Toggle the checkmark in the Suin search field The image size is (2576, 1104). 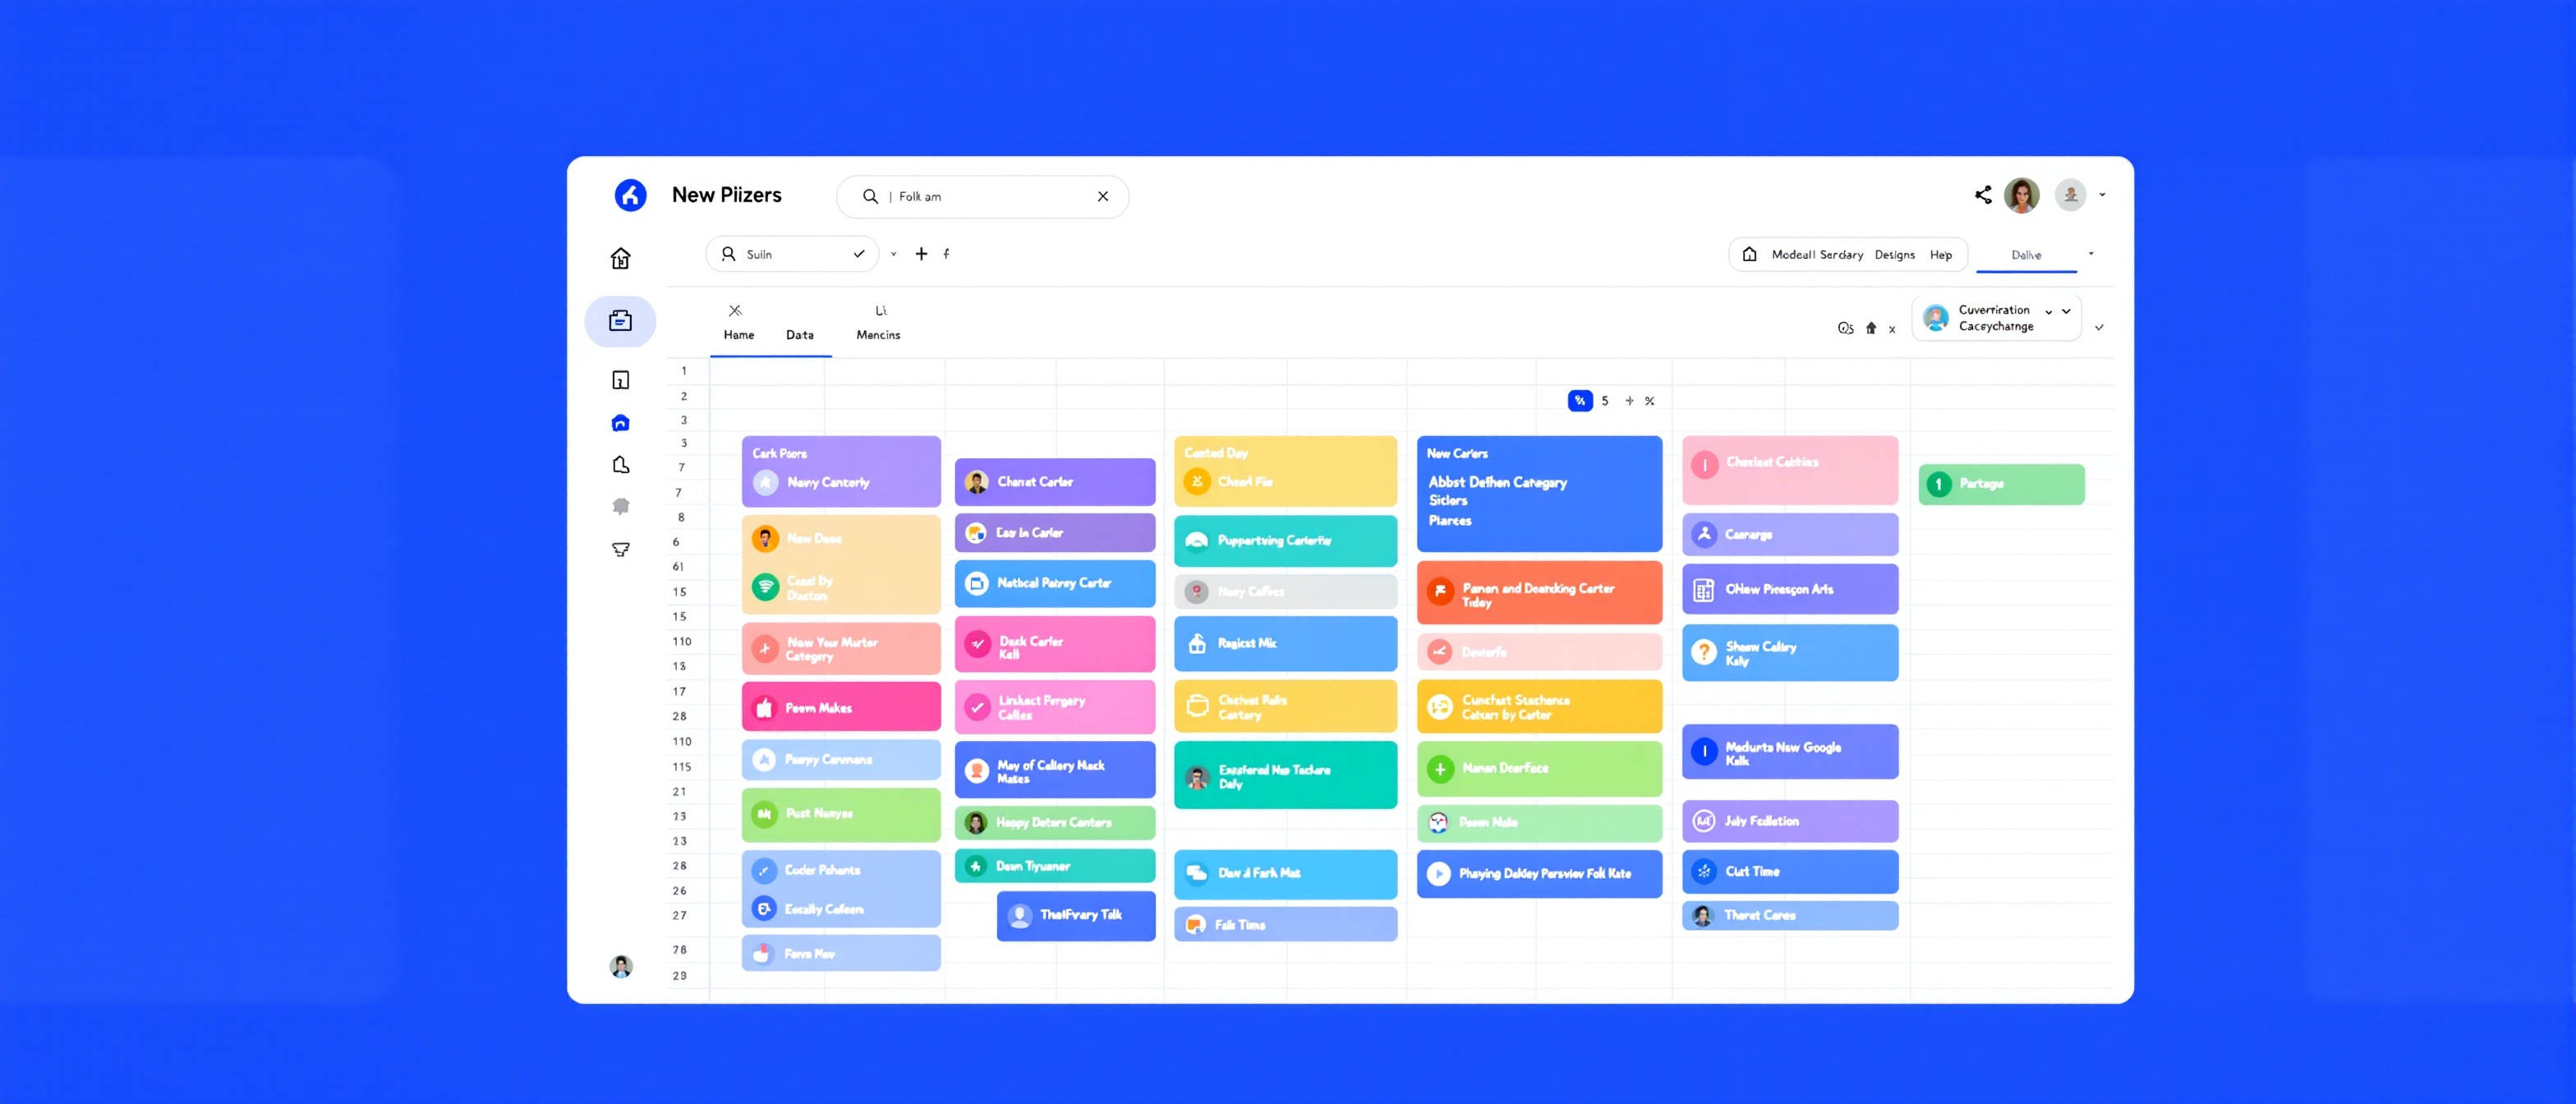coord(858,253)
